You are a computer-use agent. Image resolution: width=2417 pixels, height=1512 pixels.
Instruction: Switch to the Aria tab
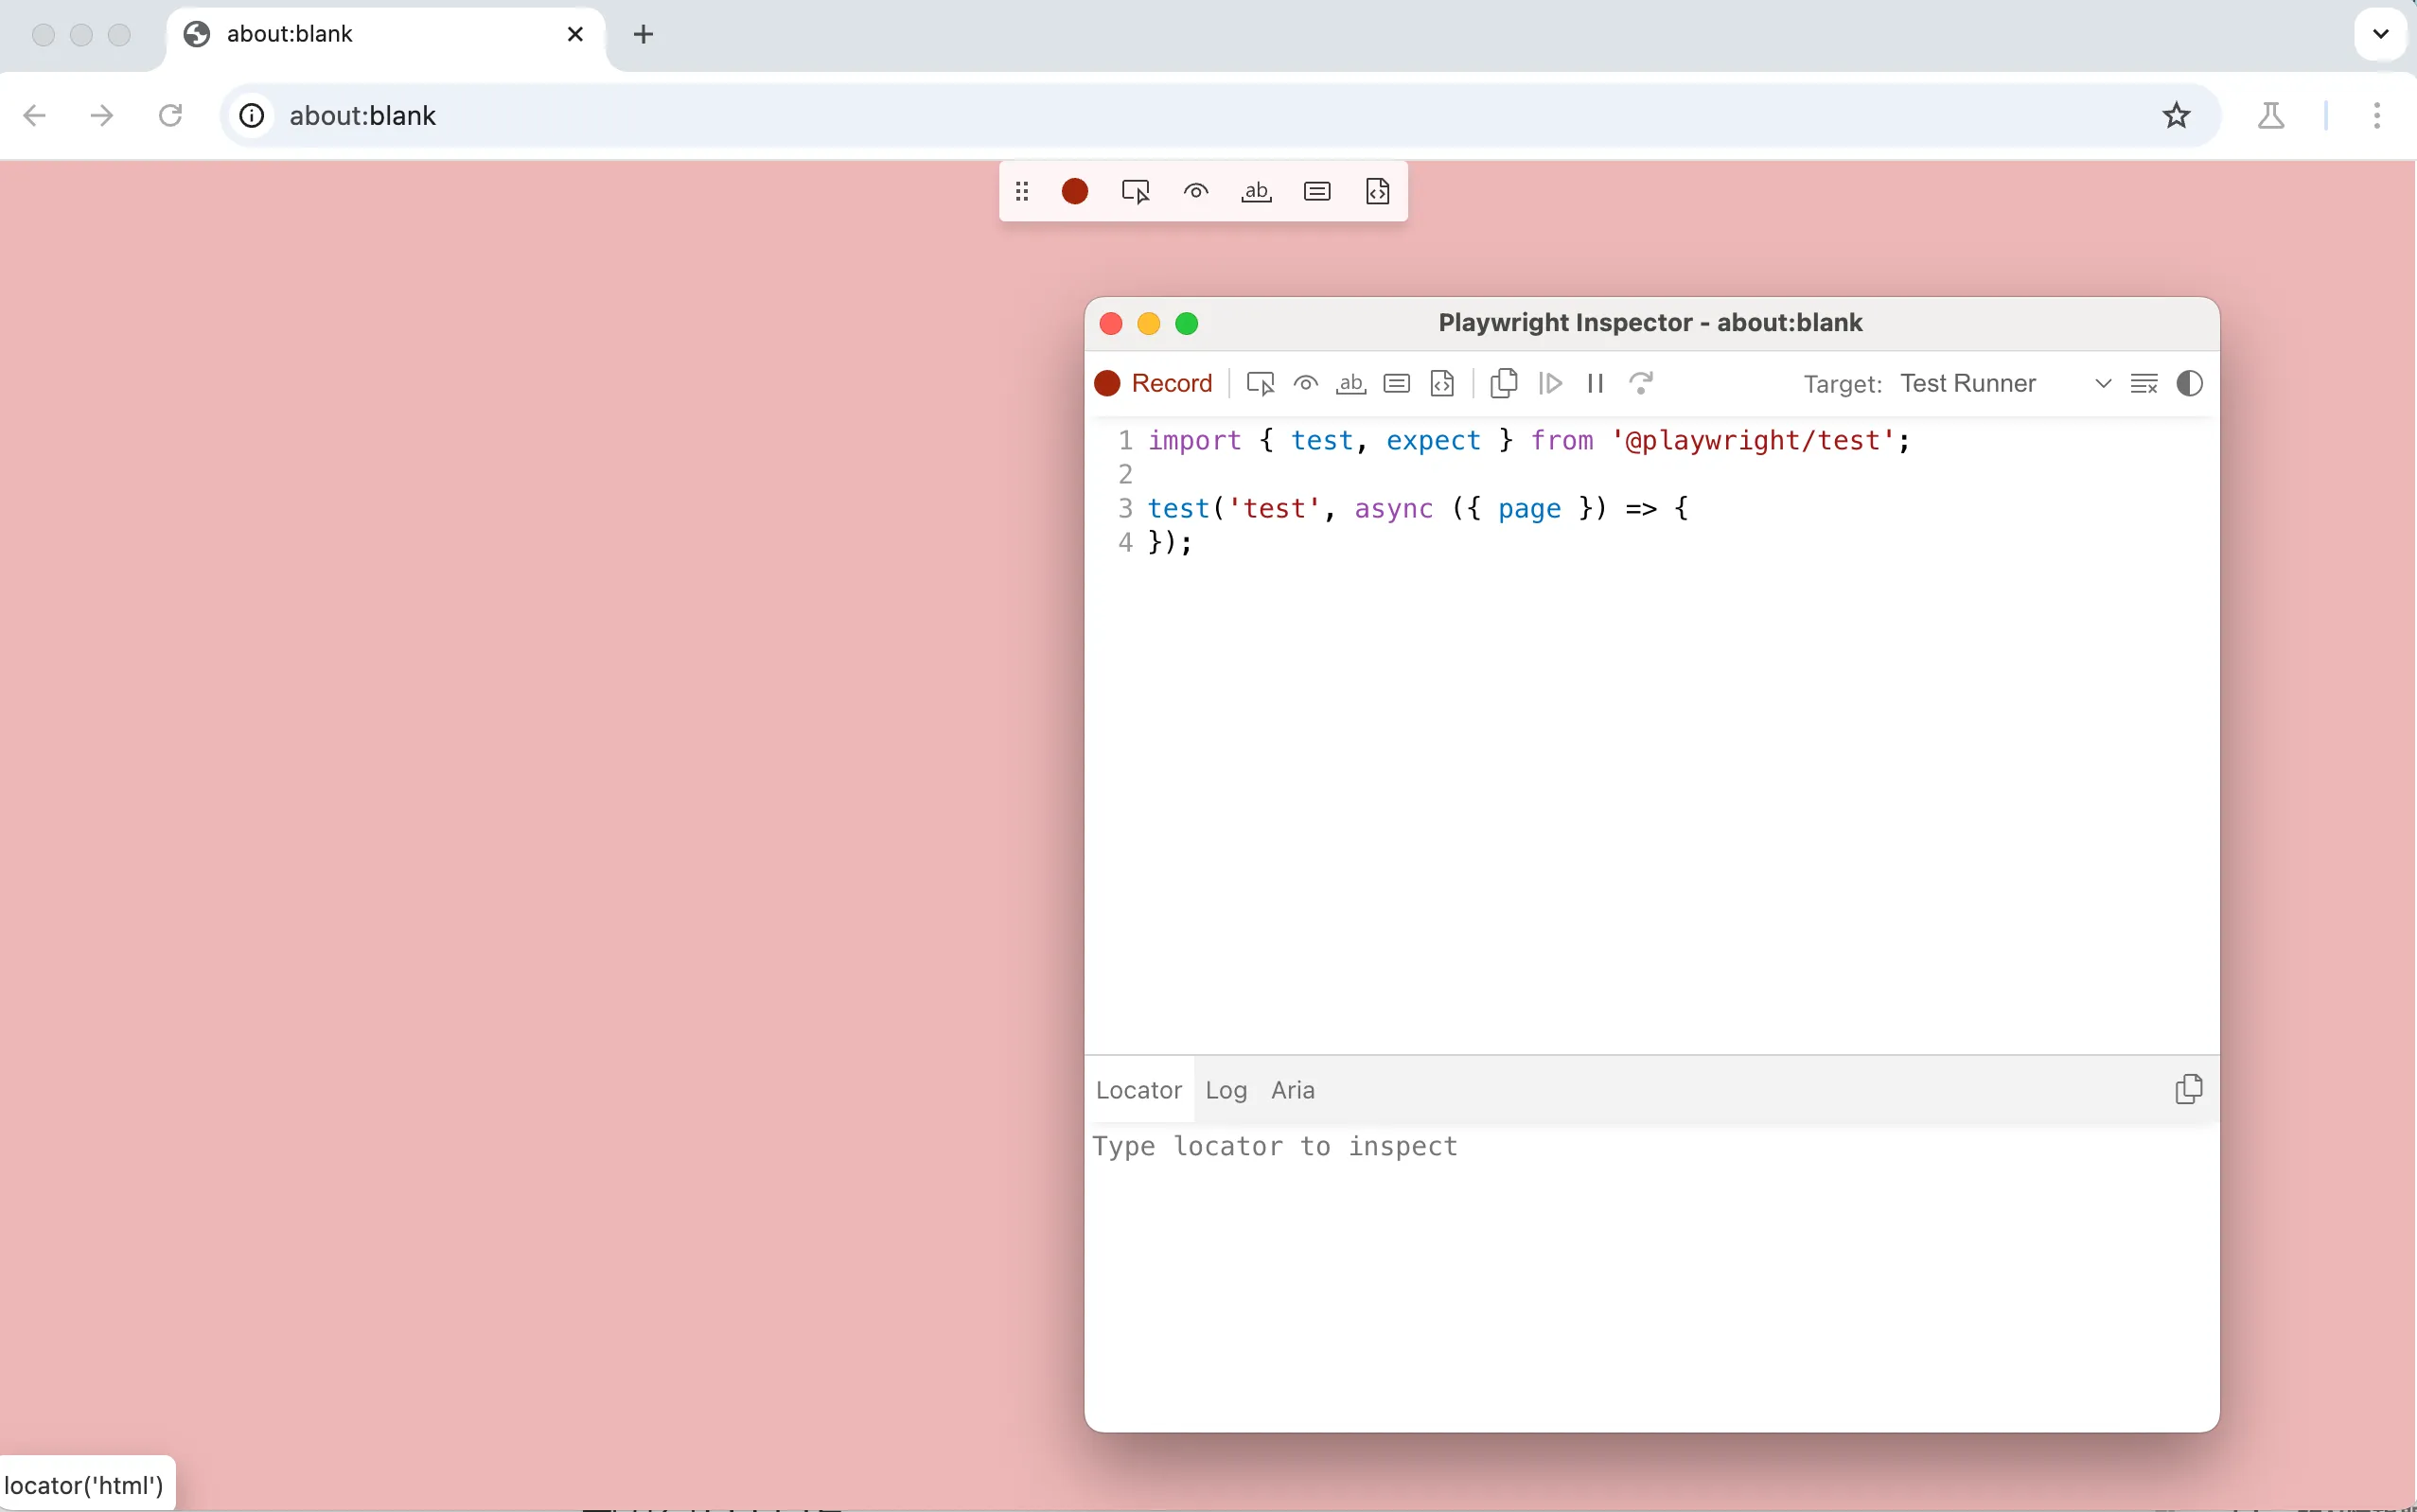click(1293, 1090)
